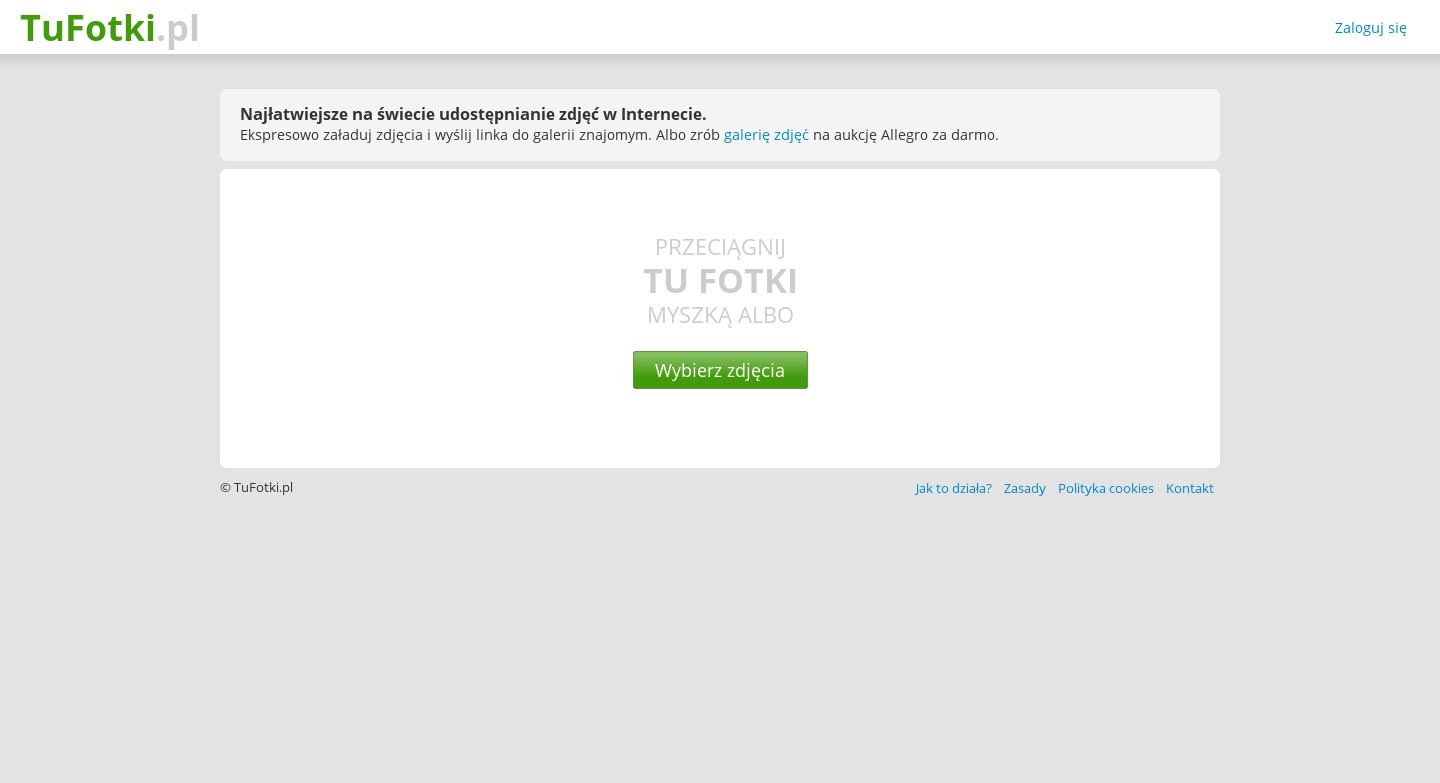This screenshot has height=783, width=1440.
Task: Click the MYSZKĄ ALBO text above the button
Action: coord(720,315)
